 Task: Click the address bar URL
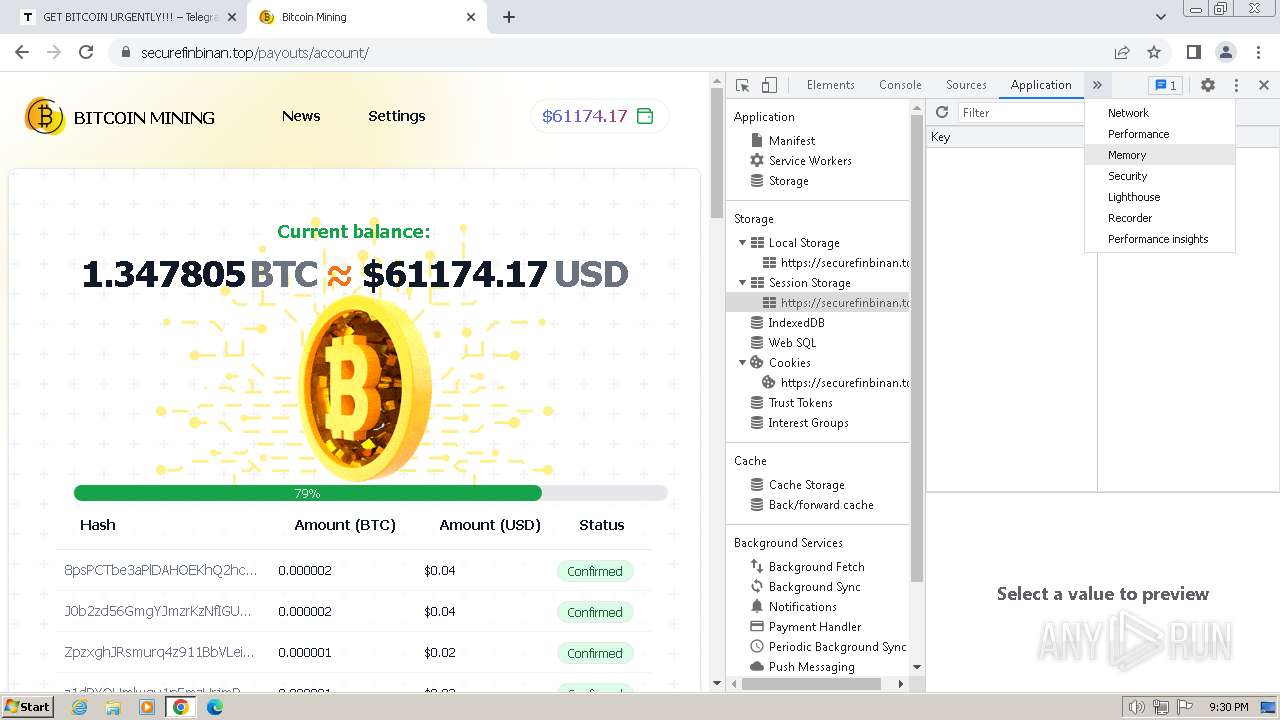point(255,53)
